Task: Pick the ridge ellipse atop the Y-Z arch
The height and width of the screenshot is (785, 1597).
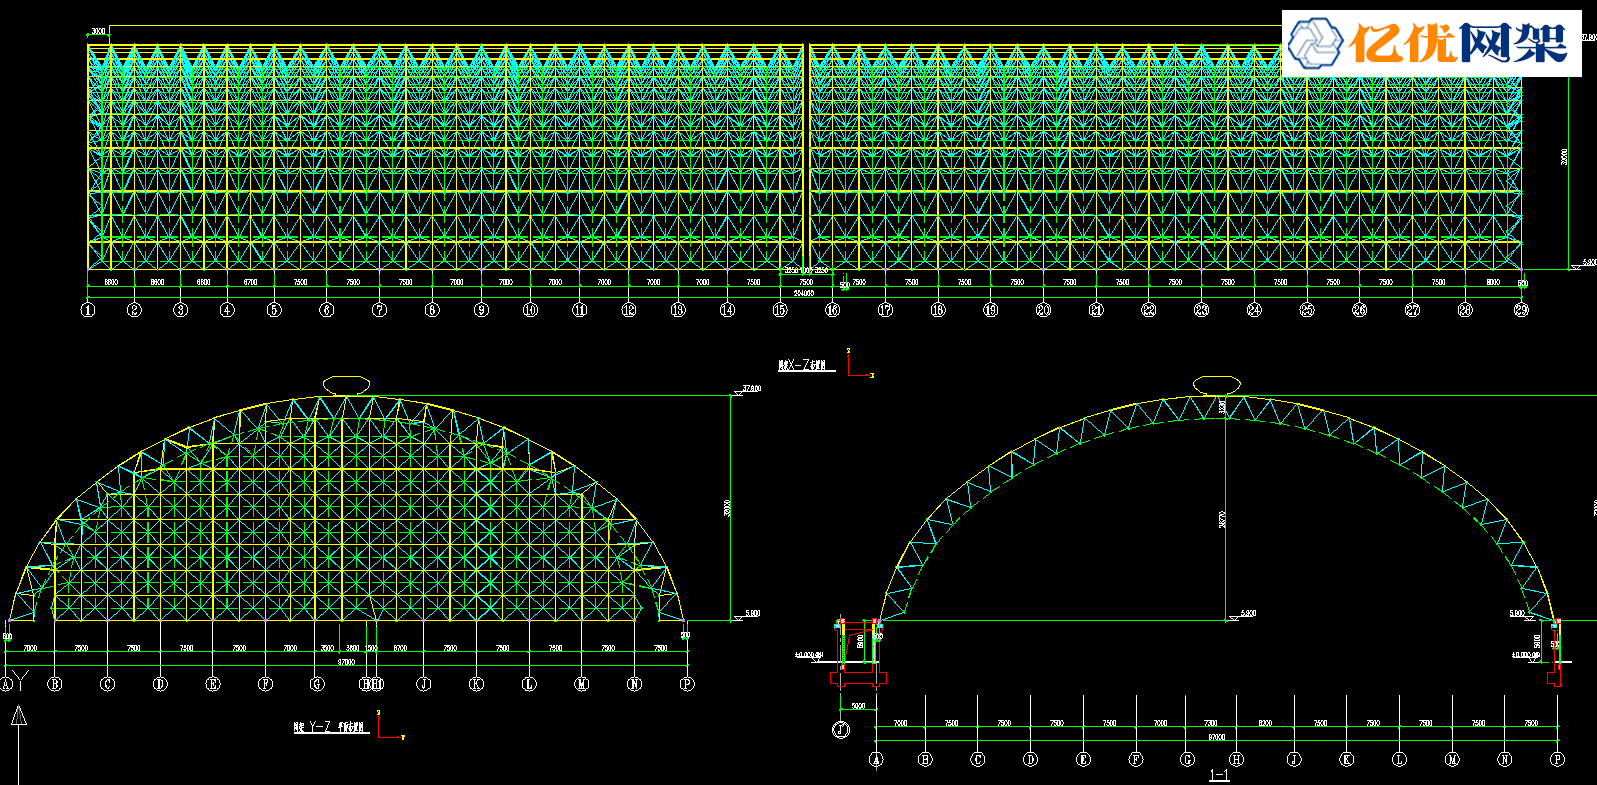Action: (346, 385)
